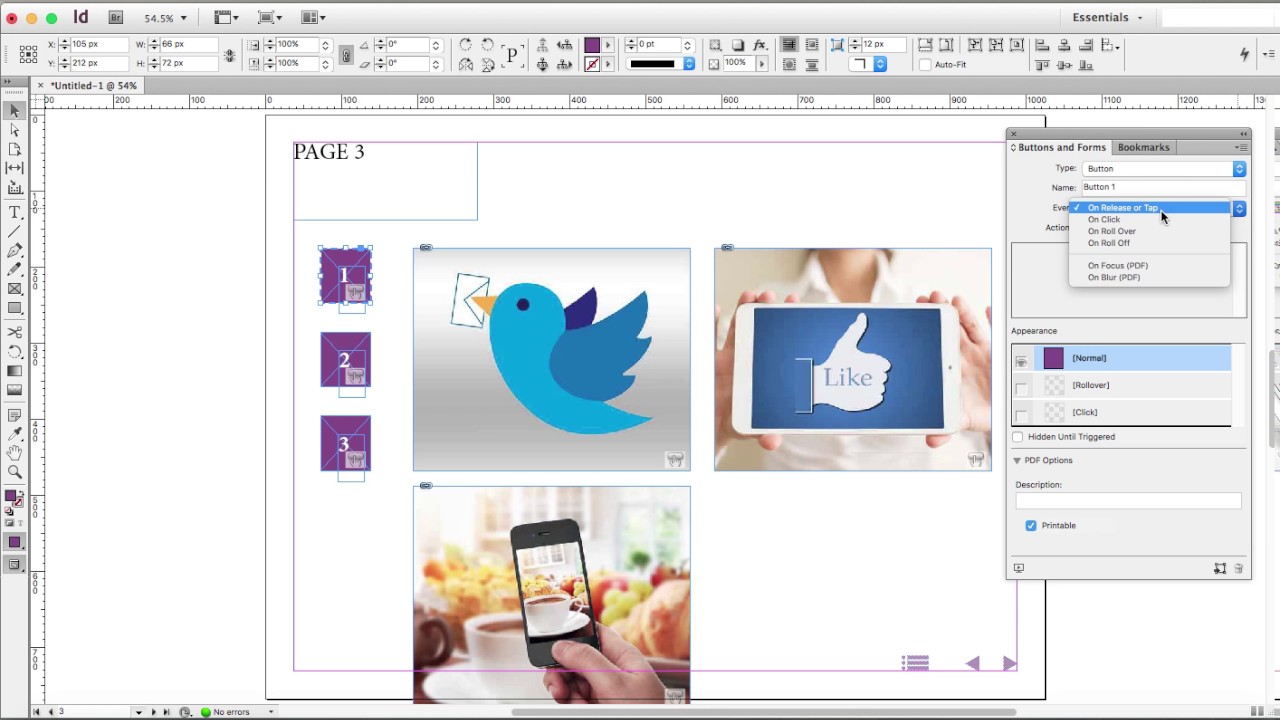This screenshot has height=720, width=1280.
Task: Select the Untitled-1 document tab
Action: (92, 86)
